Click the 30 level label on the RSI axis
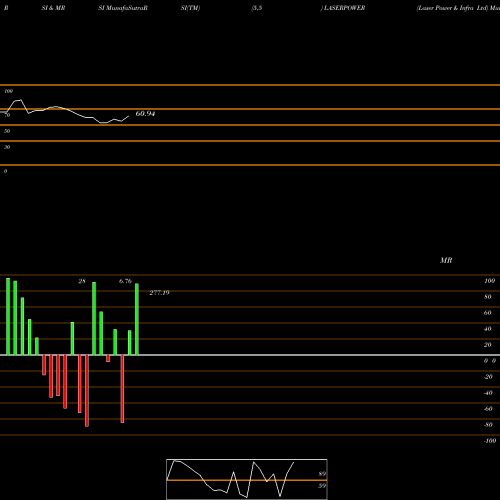Screen dimensions: 500x500 tap(7, 147)
